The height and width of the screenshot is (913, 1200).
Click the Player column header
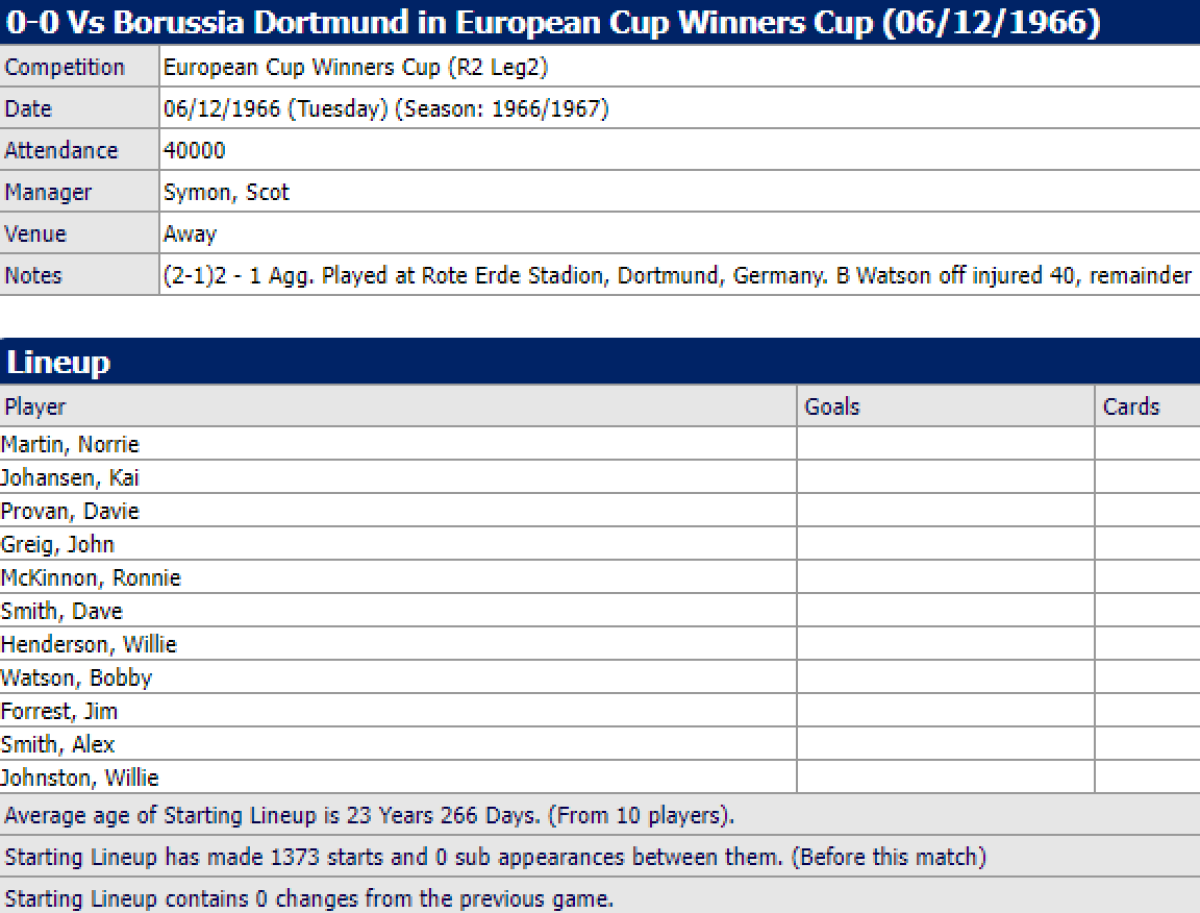[x=35, y=407]
